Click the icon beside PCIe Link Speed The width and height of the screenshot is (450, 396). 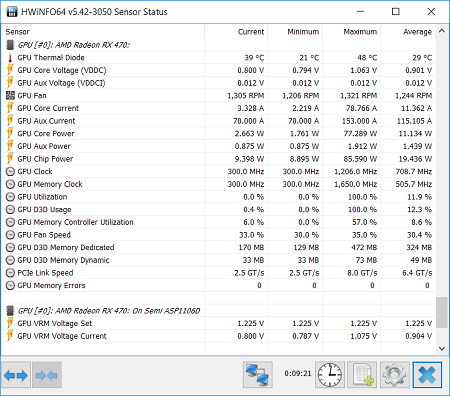point(10,273)
